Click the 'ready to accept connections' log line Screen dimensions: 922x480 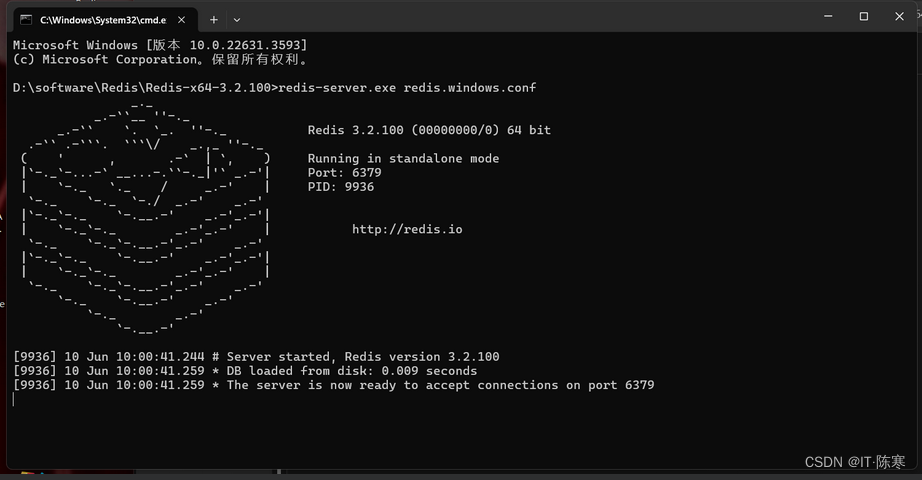[x=333, y=385]
